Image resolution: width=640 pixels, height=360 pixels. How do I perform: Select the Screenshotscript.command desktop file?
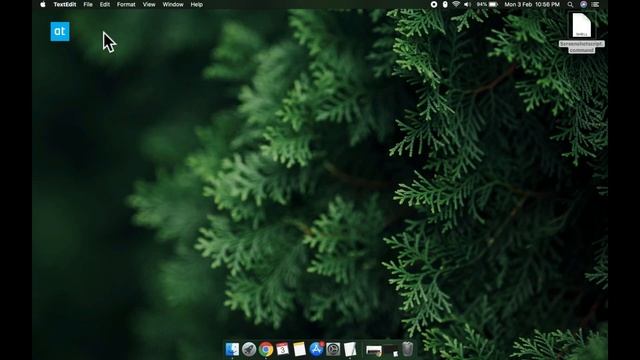[x=582, y=33]
